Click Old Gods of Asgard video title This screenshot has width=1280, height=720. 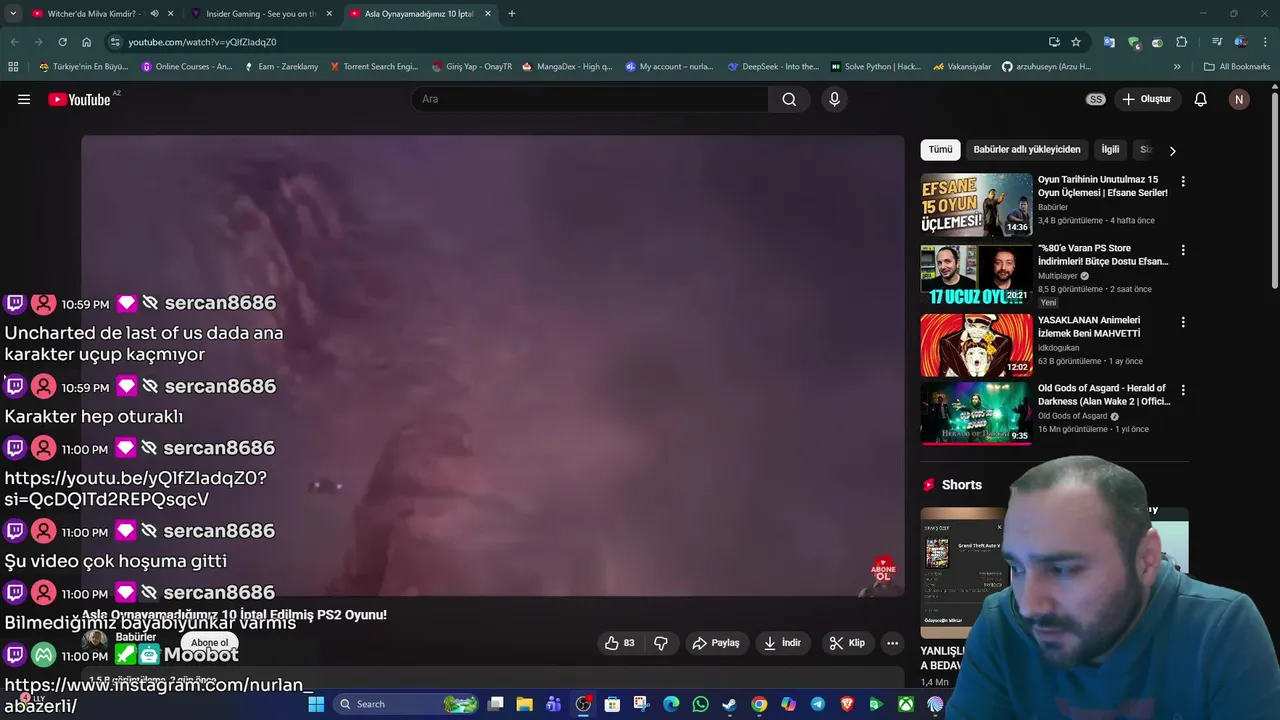pyautogui.click(x=1104, y=394)
